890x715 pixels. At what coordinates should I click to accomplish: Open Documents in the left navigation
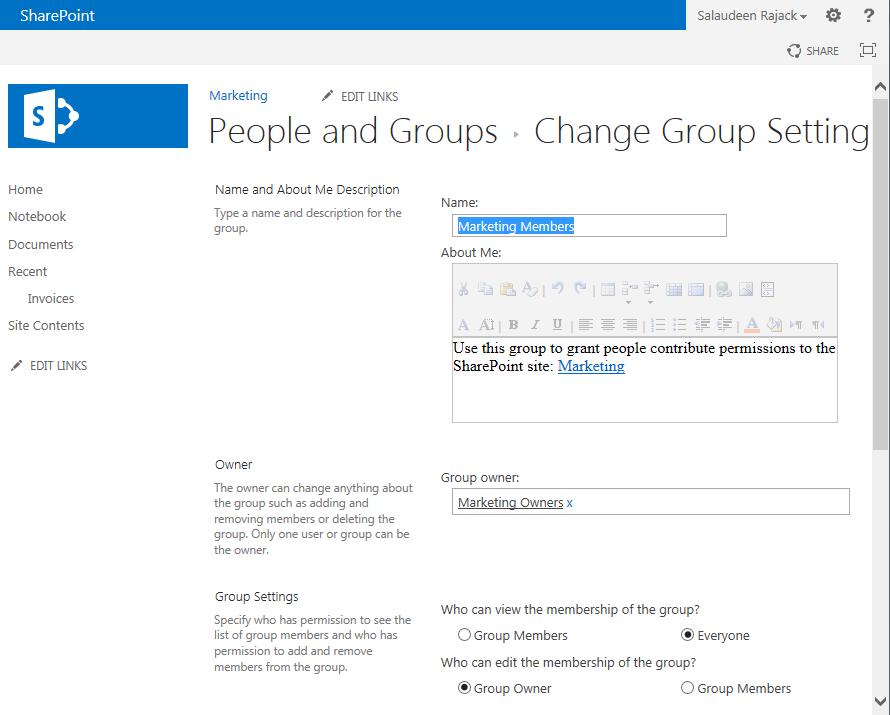41,245
